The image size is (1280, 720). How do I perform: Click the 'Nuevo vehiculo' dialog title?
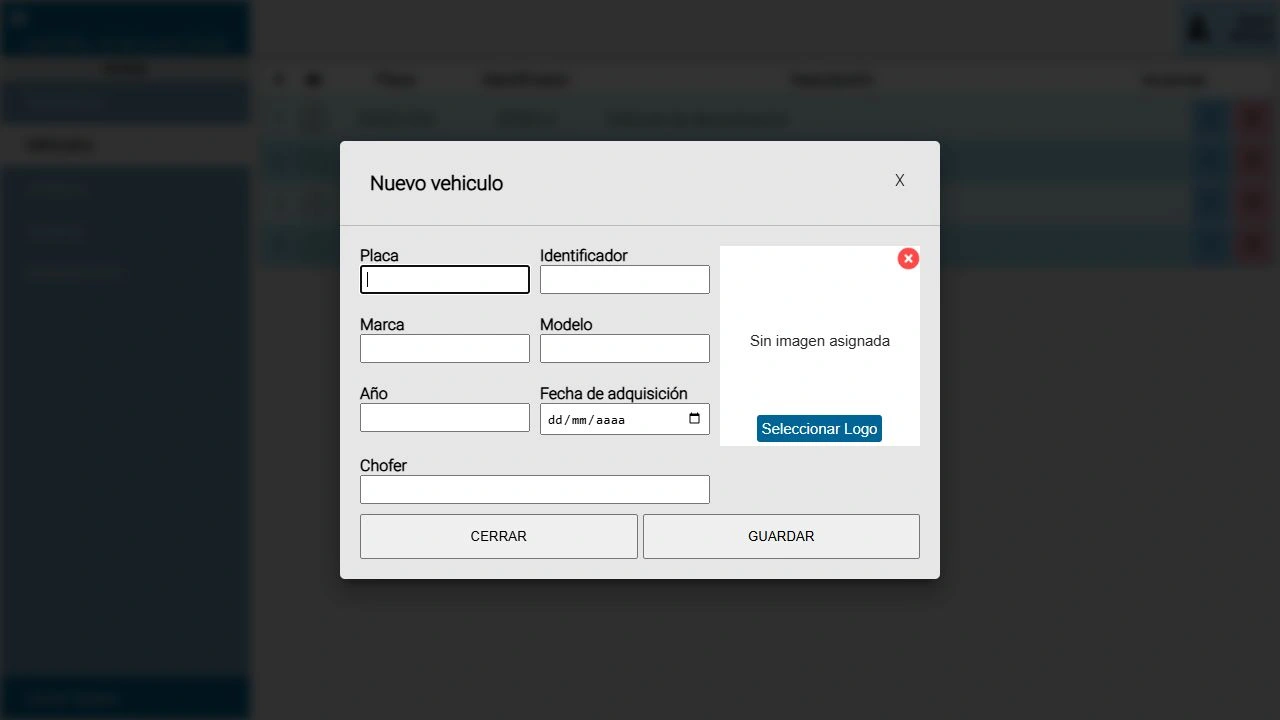(x=436, y=183)
